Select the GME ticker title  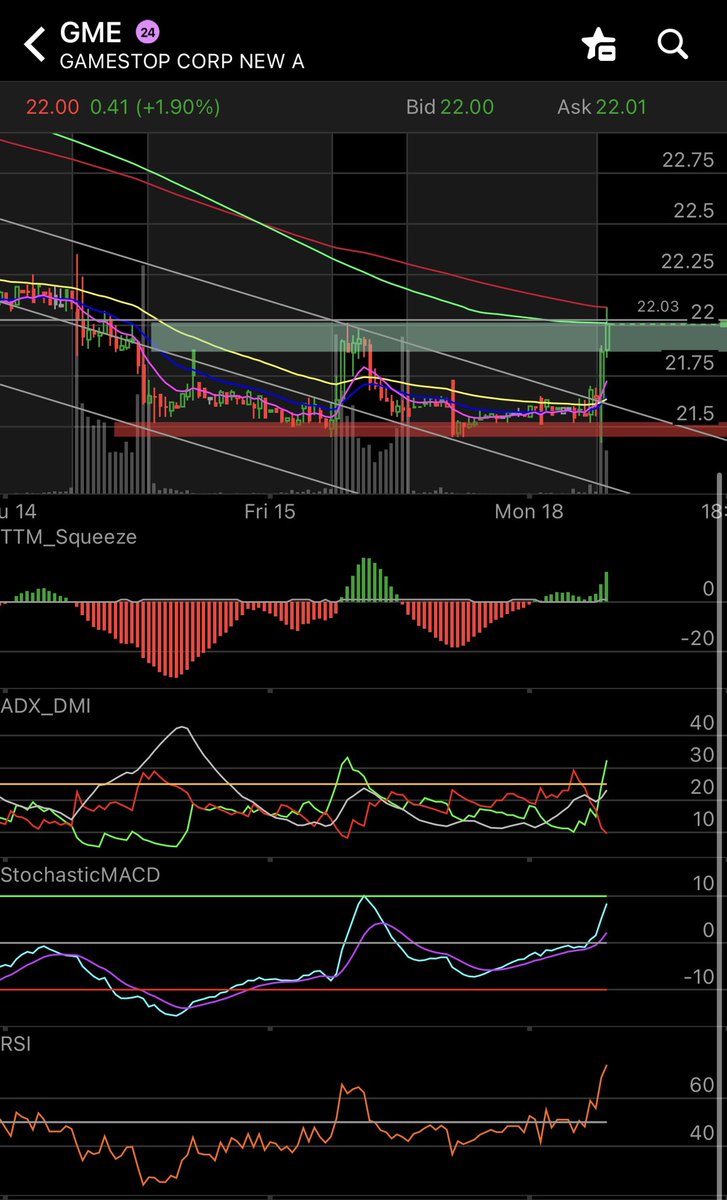pos(91,32)
